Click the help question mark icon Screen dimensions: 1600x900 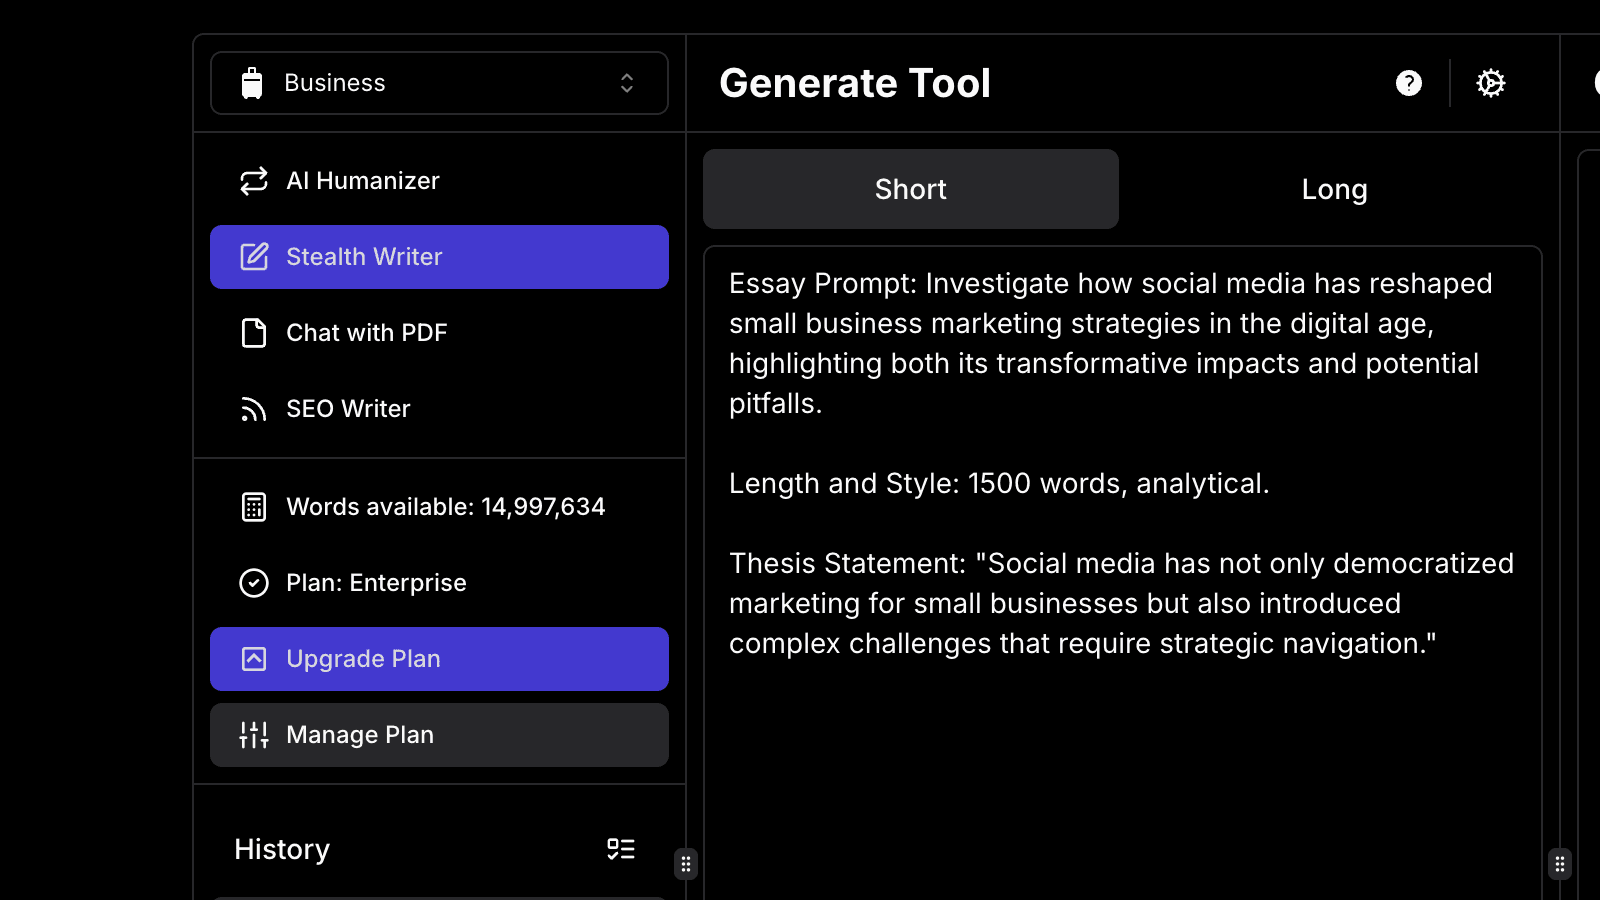pos(1408,83)
